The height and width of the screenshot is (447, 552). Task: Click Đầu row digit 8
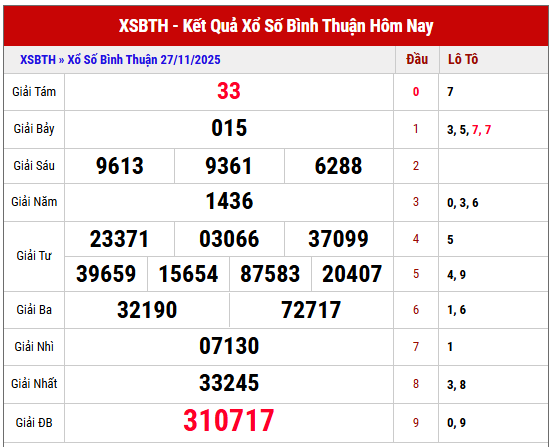(416, 384)
